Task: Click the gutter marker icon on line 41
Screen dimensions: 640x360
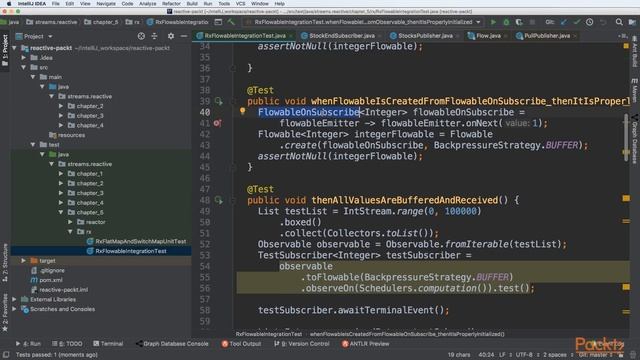Action: pos(217,123)
